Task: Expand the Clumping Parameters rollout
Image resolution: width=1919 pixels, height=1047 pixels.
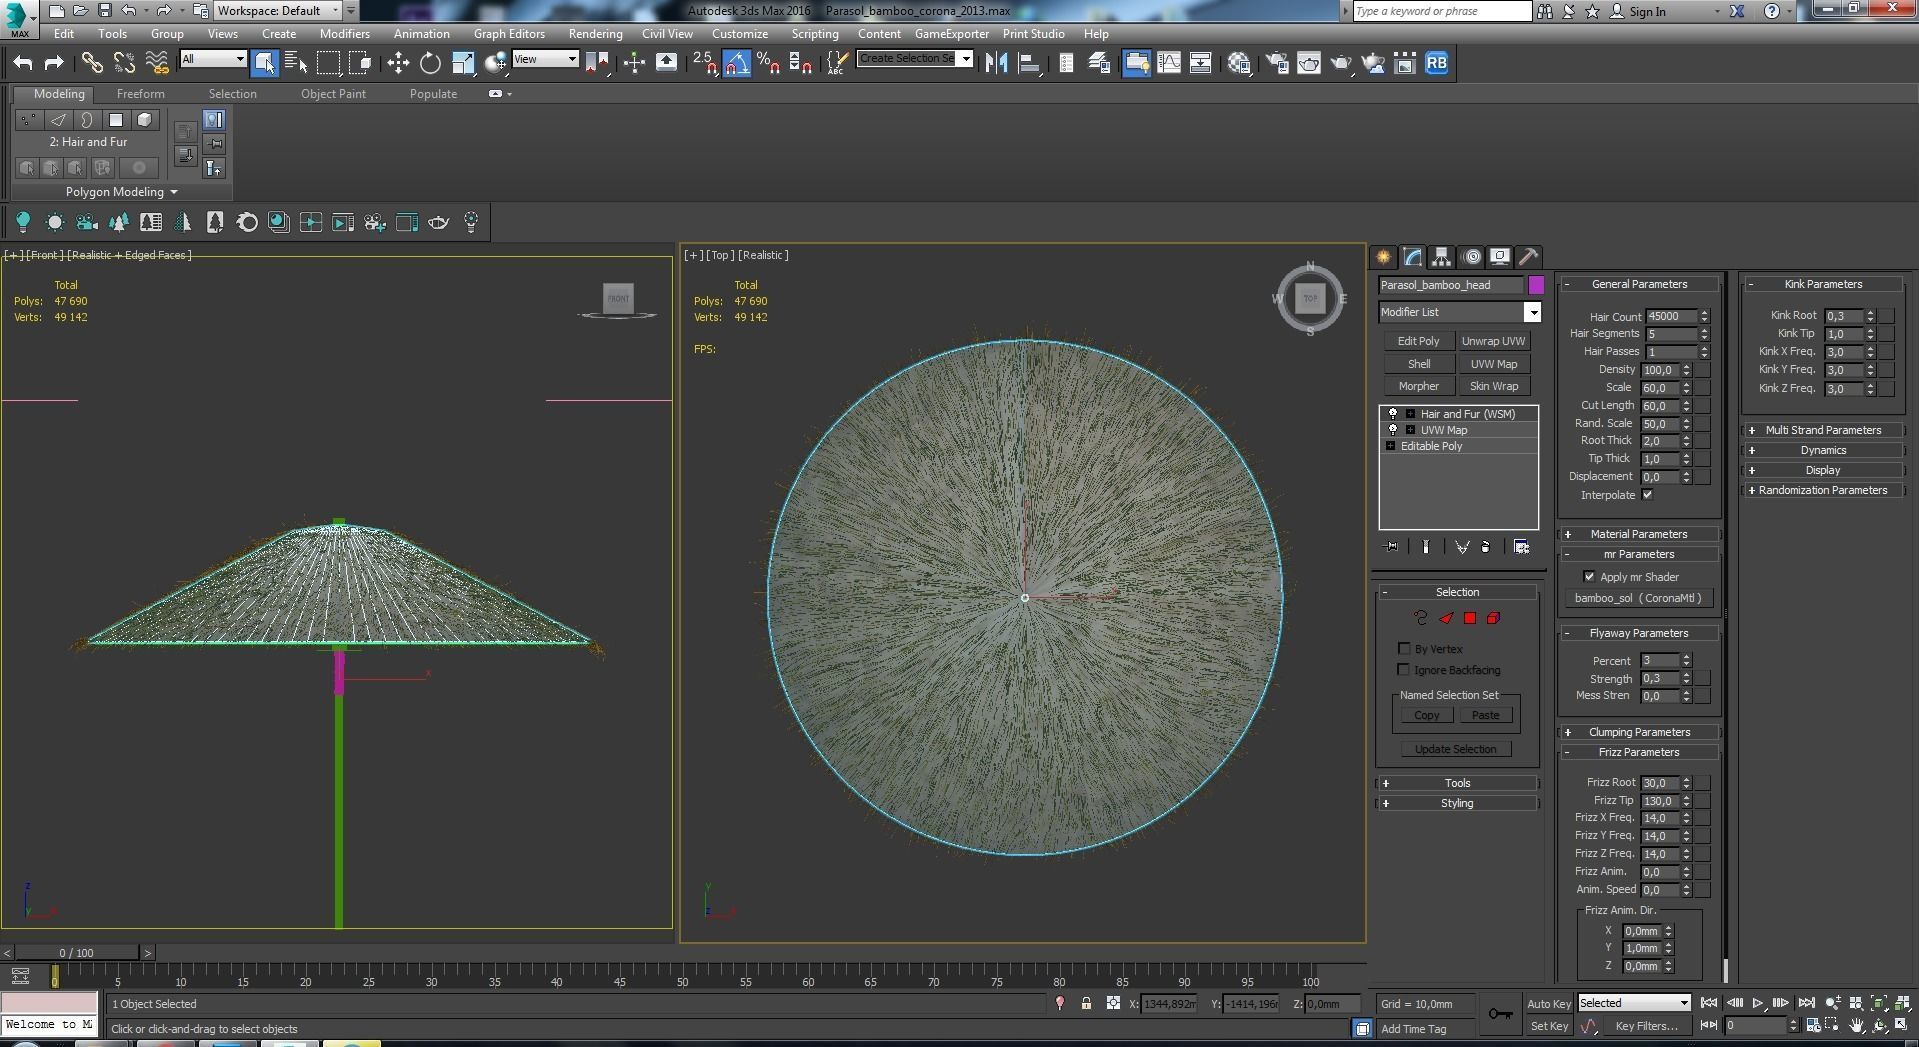Action: 1639,732
